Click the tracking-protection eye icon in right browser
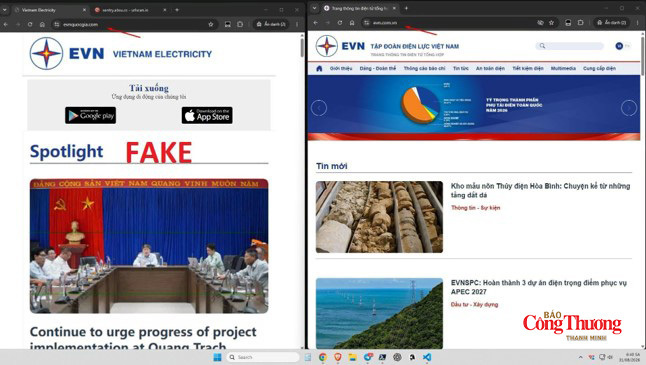This screenshot has width=646, height=365. [541, 23]
